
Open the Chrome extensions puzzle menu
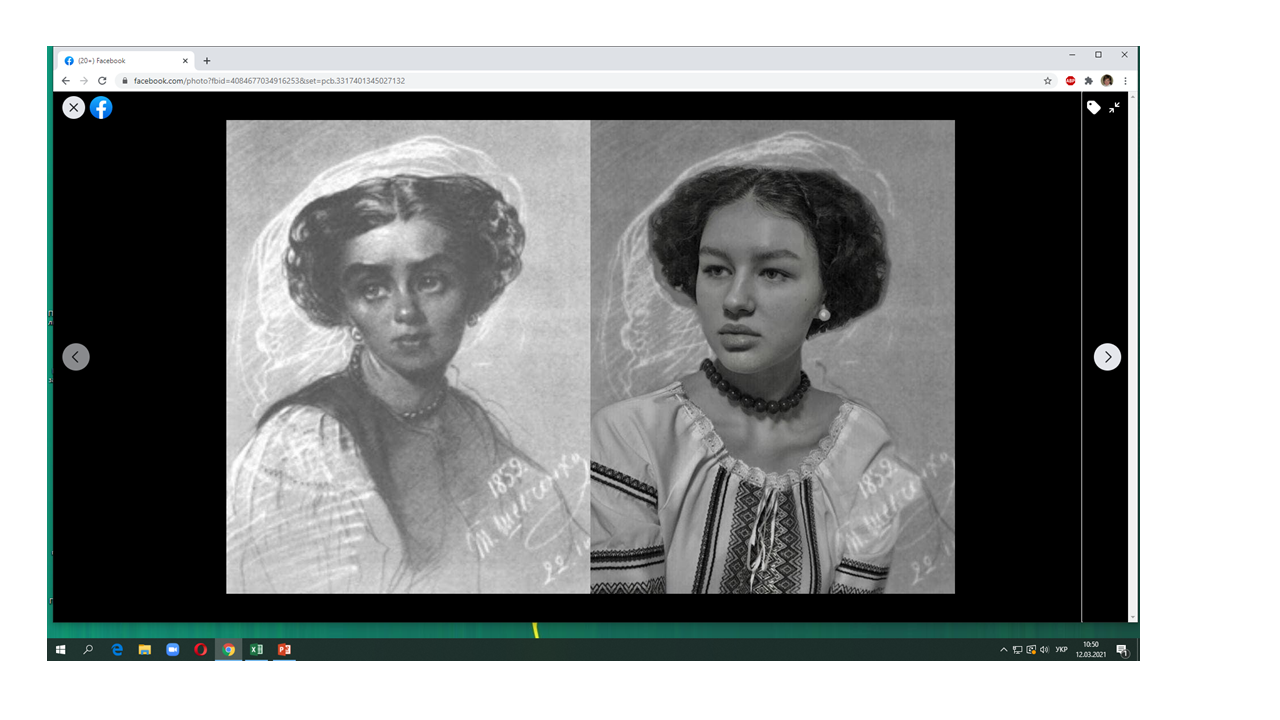(1089, 81)
